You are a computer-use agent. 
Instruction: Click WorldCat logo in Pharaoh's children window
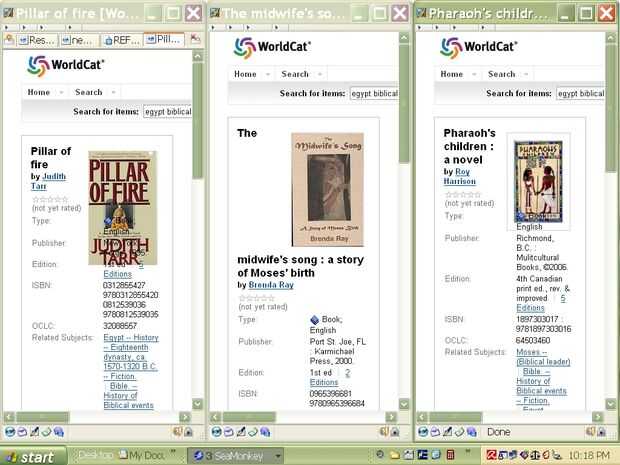pyautogui.click(x=478, y=47)
